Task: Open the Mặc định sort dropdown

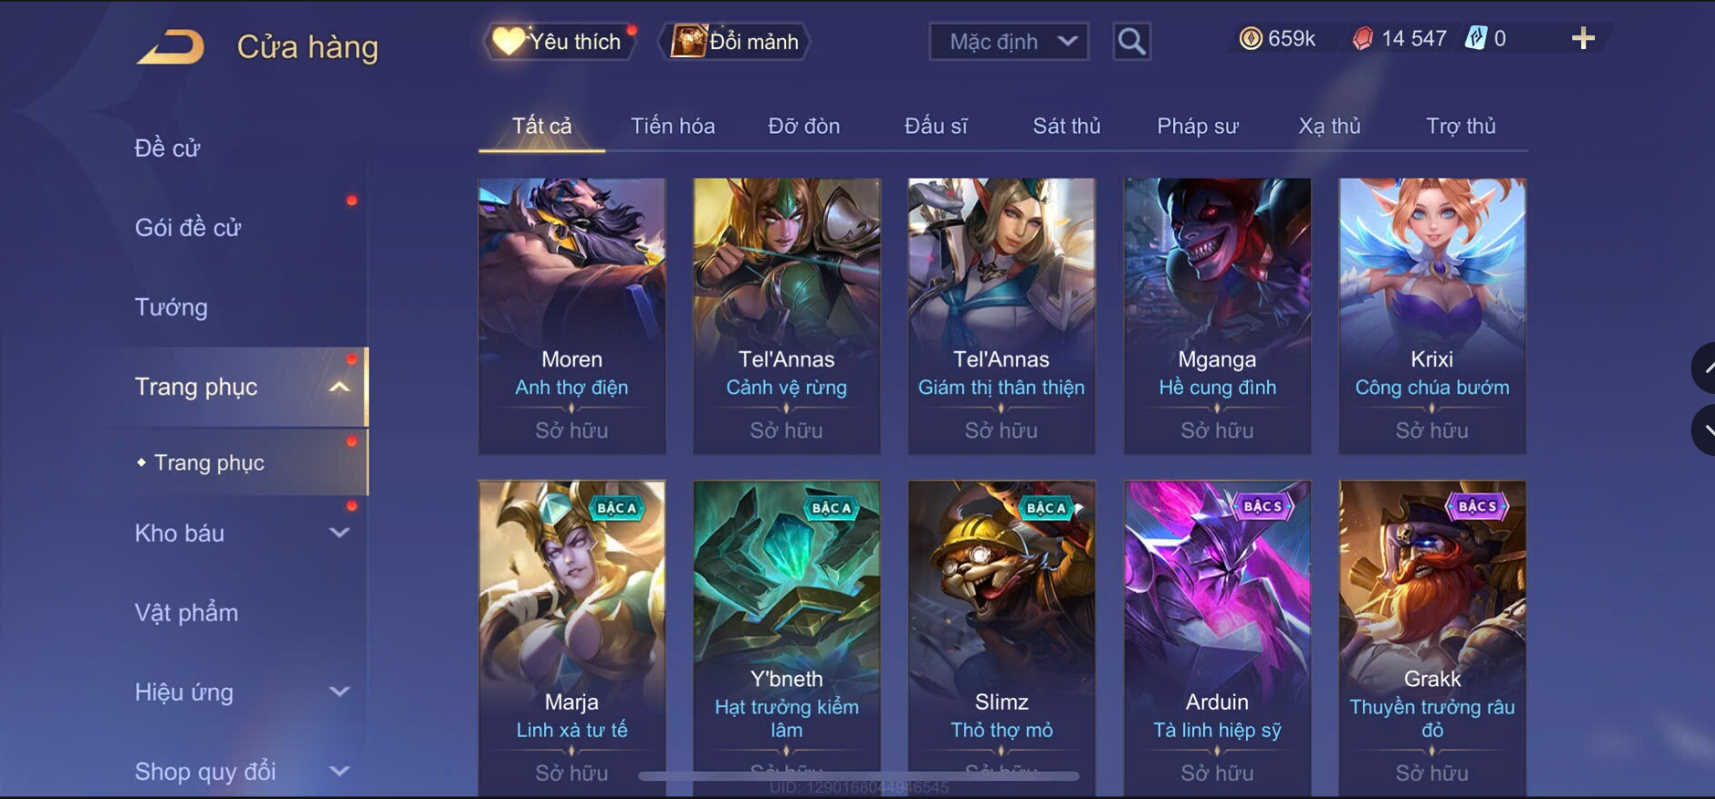Action: [x=1009, y=41]
